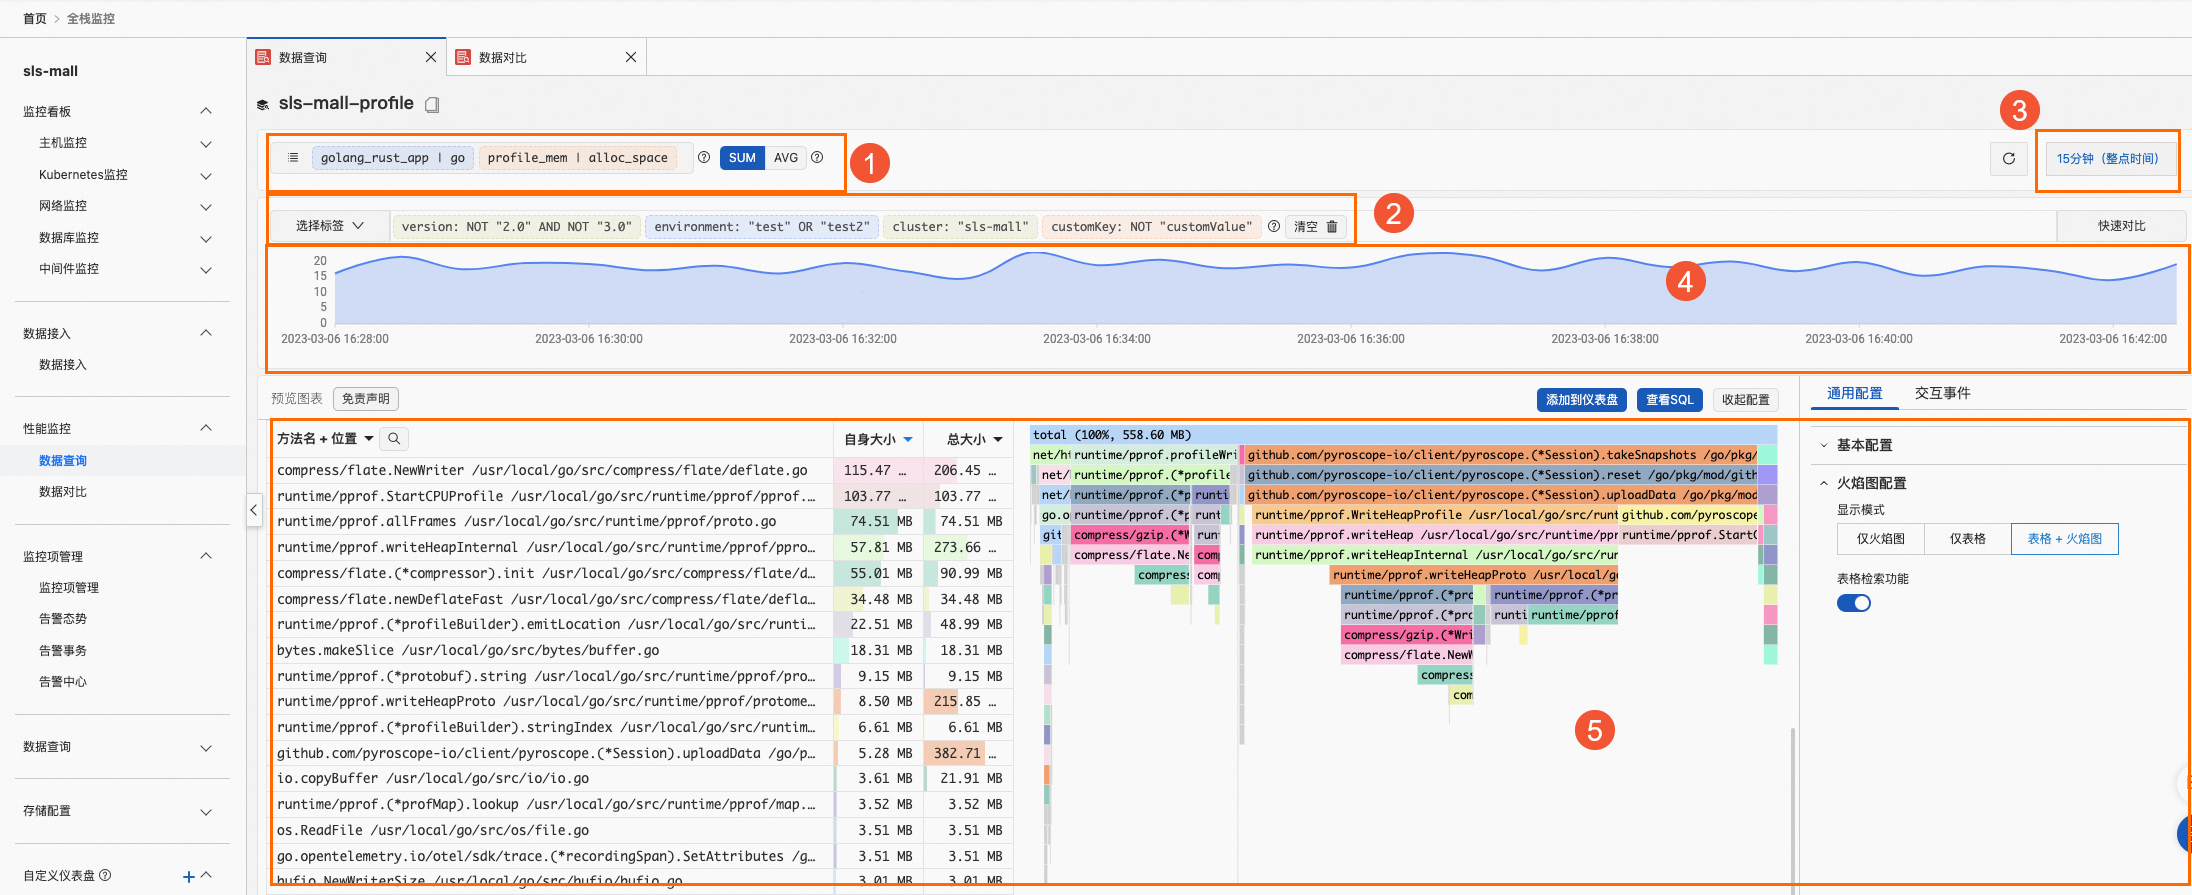The width and height of the screenshot is (2192, 895).
Task: Click 收起配置 button
Action: click(1745, 400)
